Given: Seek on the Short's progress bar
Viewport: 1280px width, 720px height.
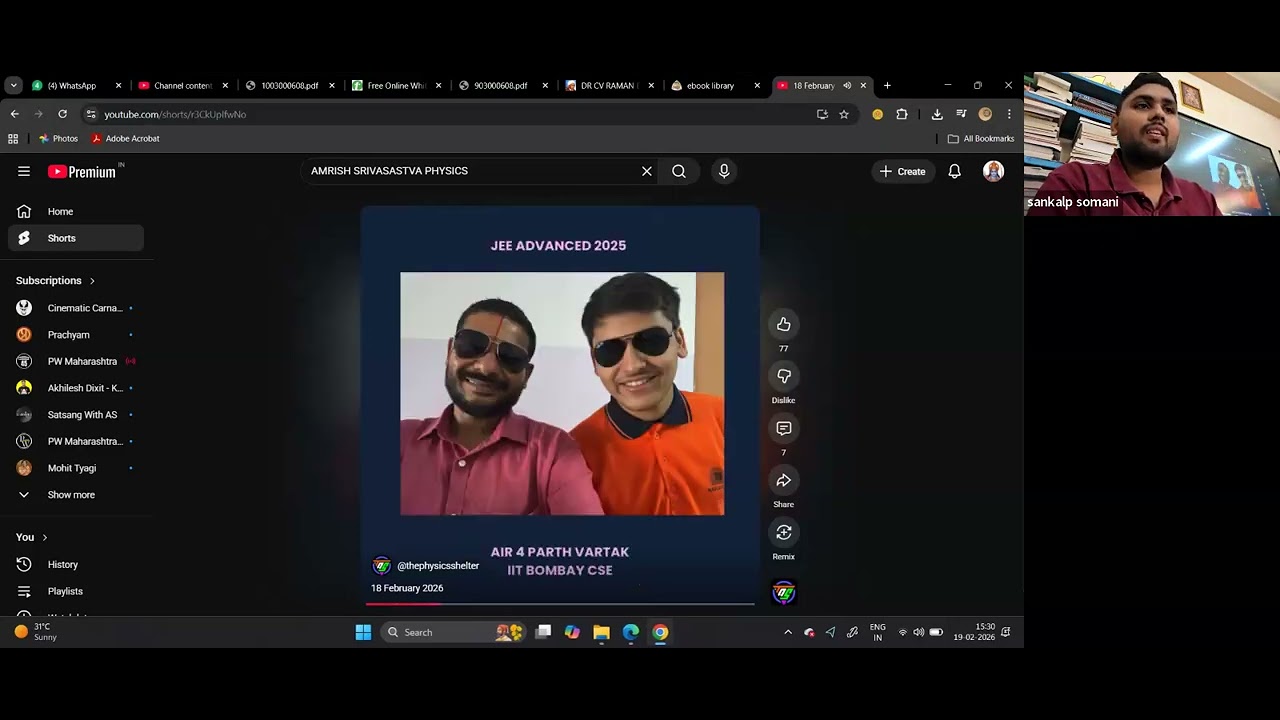Looking at the screenshot, I should click(x=560, y=604).
